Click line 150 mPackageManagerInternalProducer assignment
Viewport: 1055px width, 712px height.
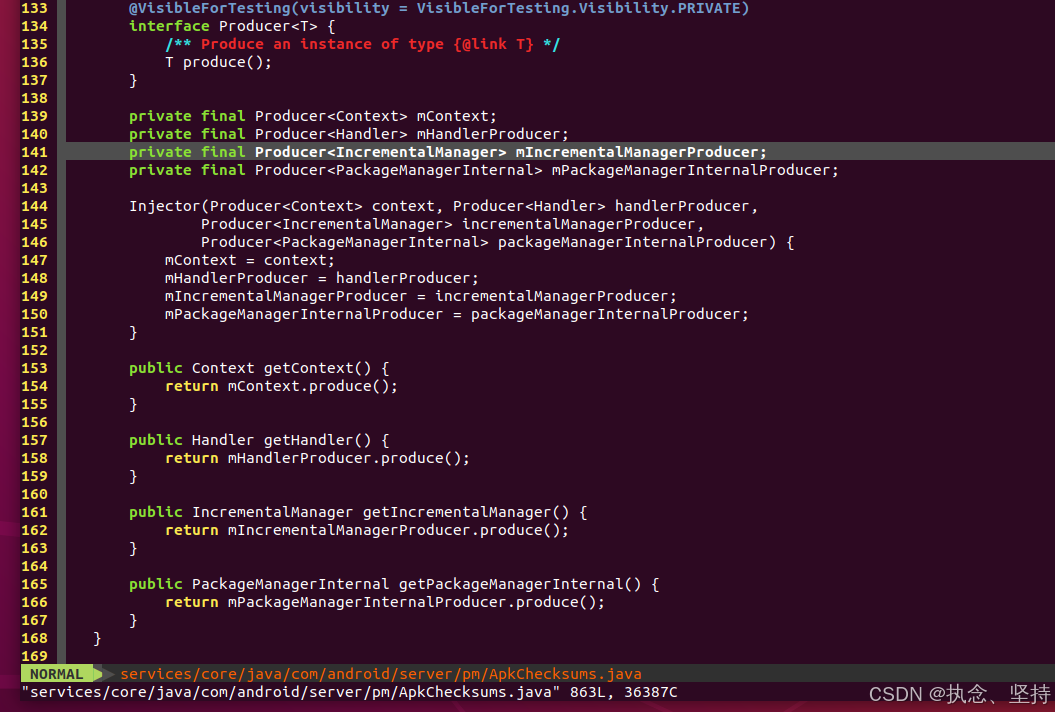457,314
